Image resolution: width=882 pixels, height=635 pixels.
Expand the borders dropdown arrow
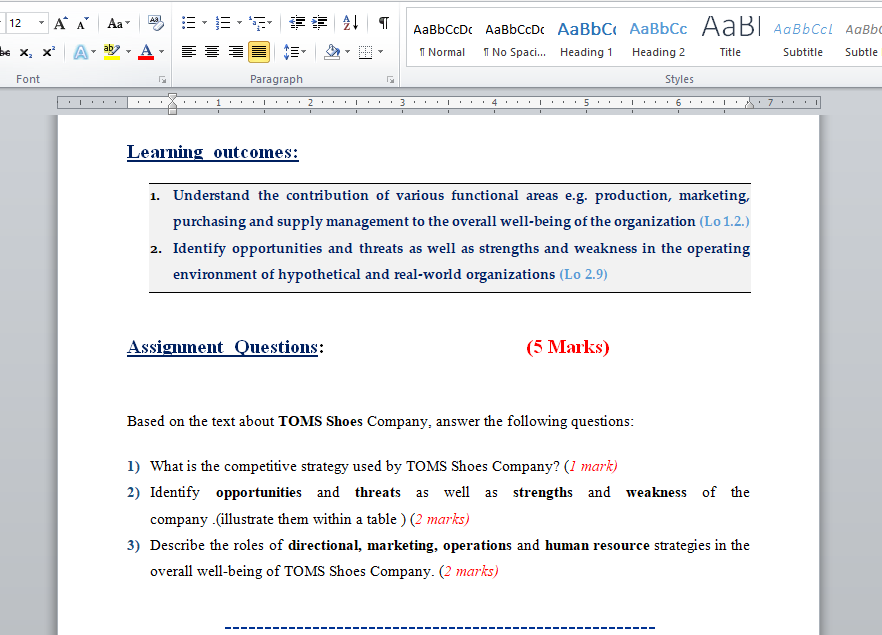click(381, 52)
